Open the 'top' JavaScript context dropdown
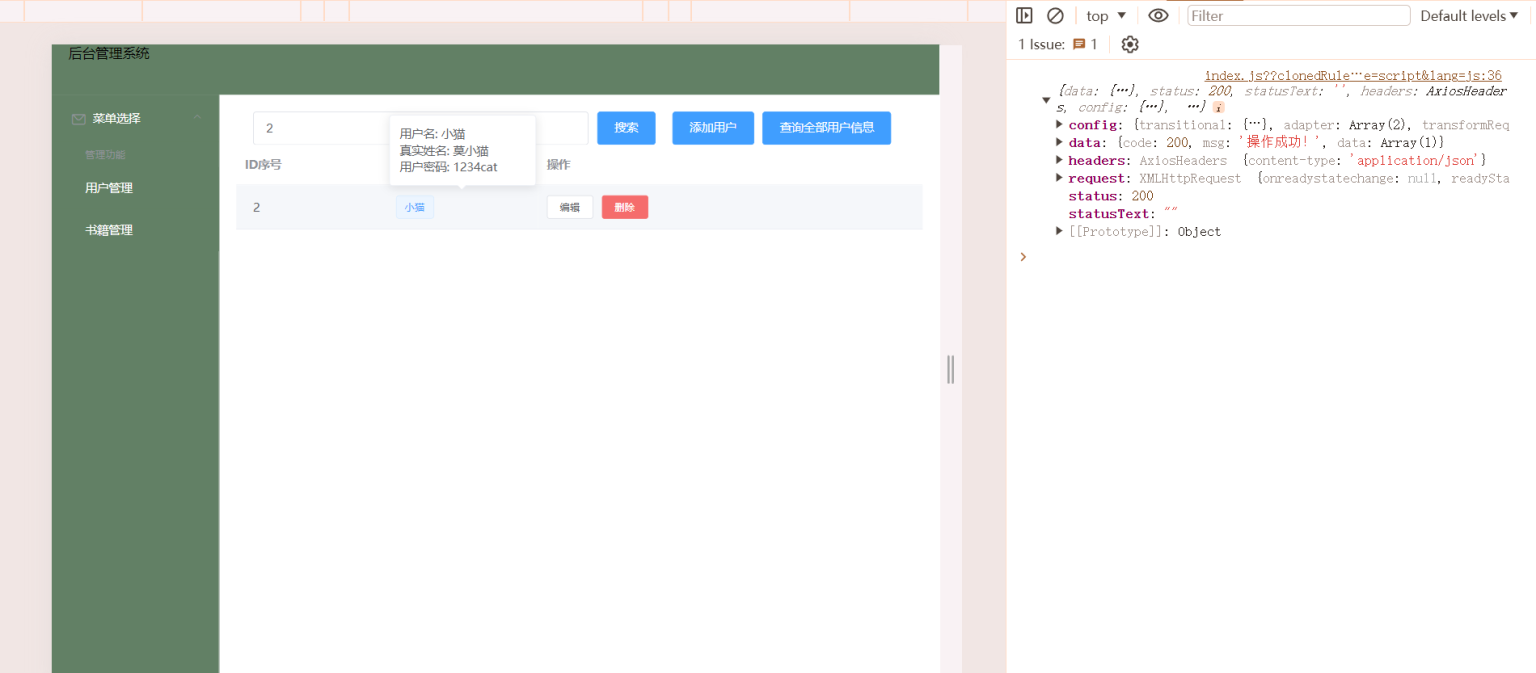 click(x=1107, y=16)
